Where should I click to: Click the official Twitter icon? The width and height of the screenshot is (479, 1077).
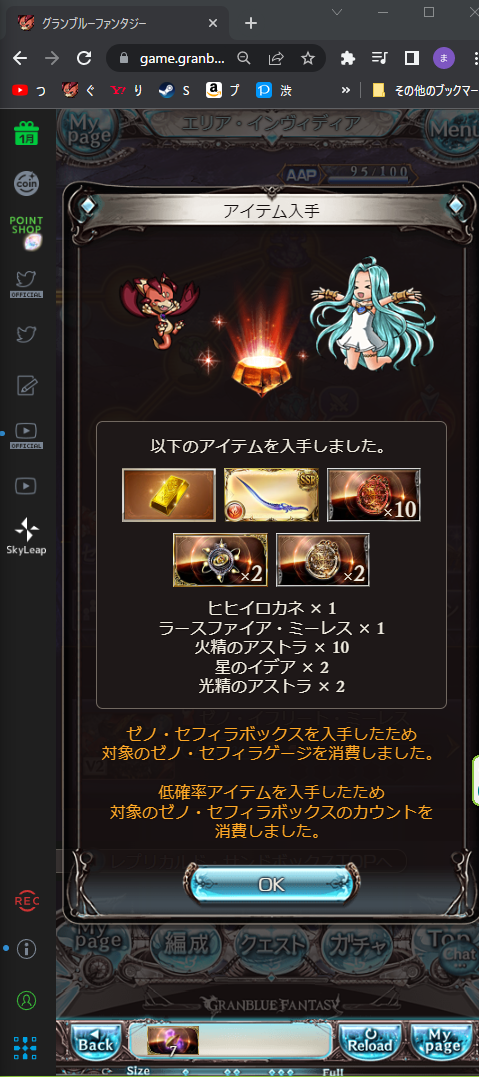click(26, 283)
